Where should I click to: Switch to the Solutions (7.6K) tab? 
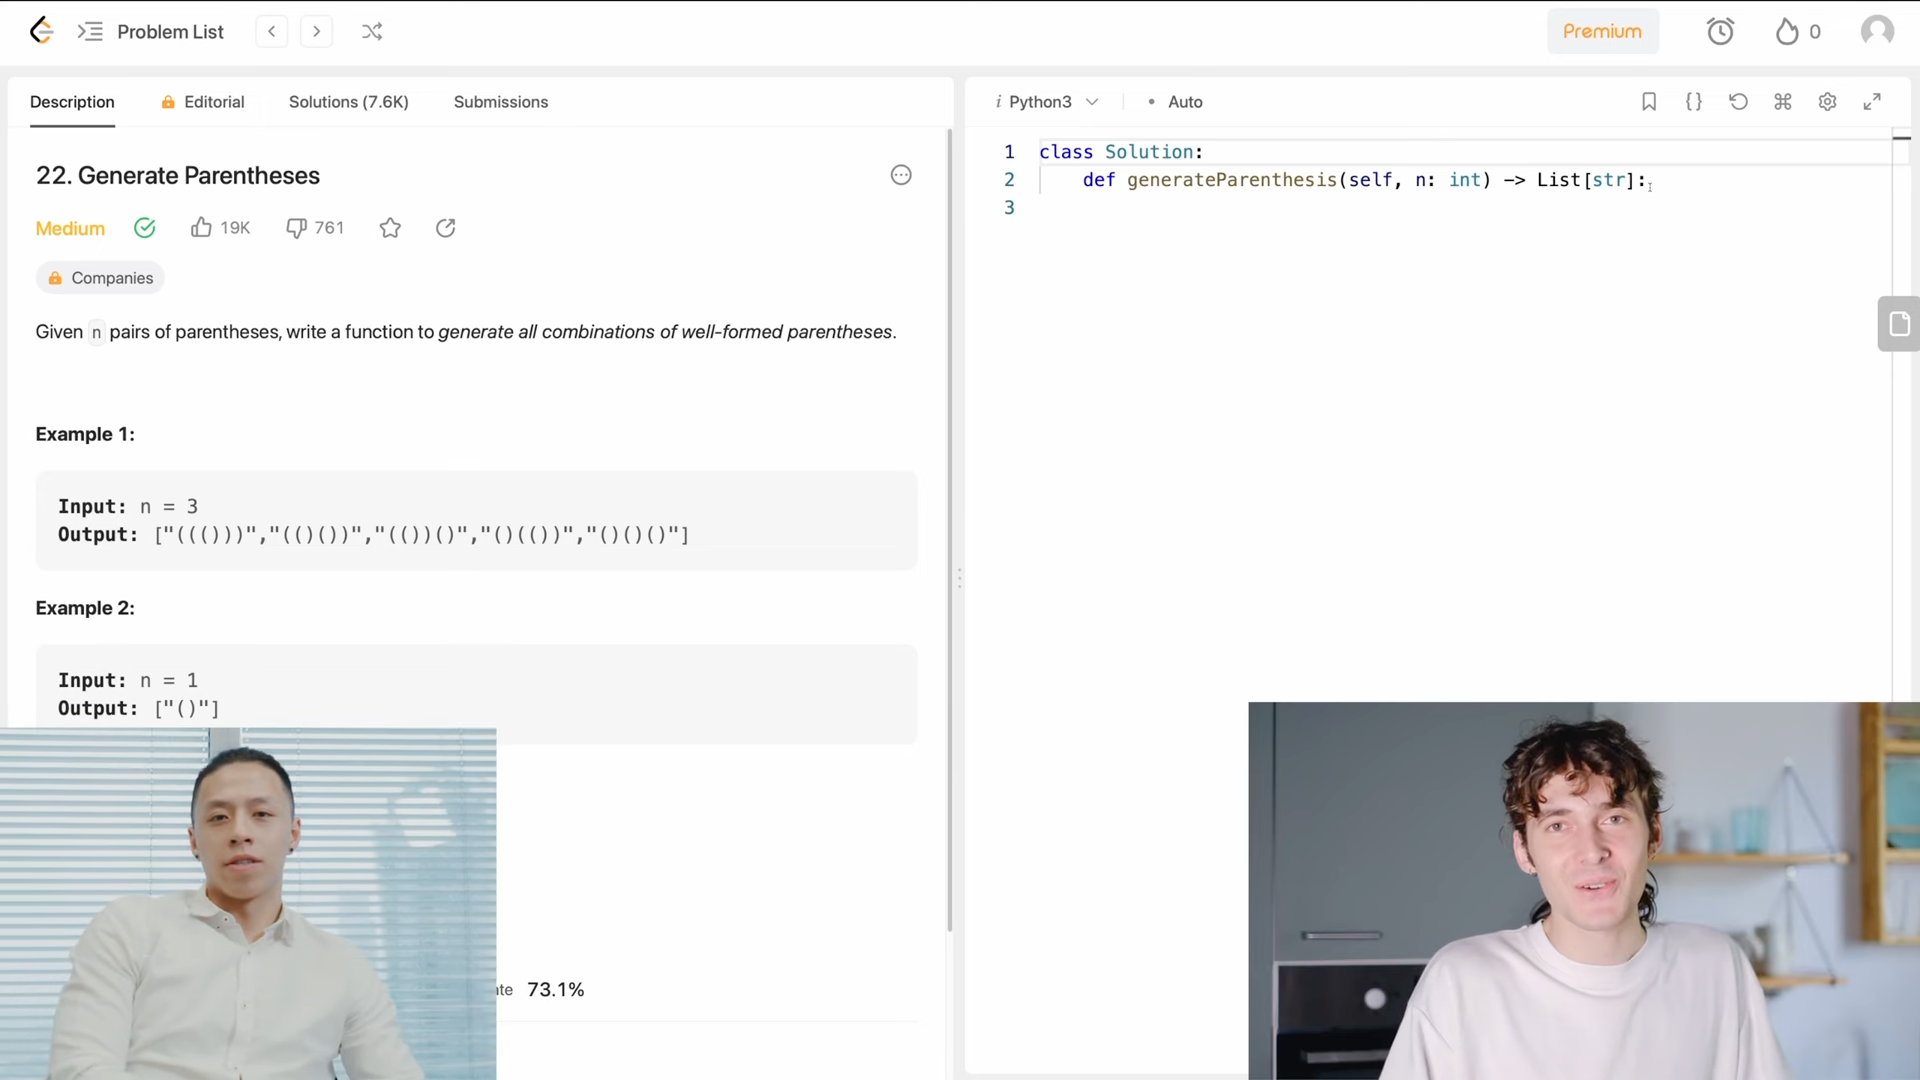tap(348, 102)
